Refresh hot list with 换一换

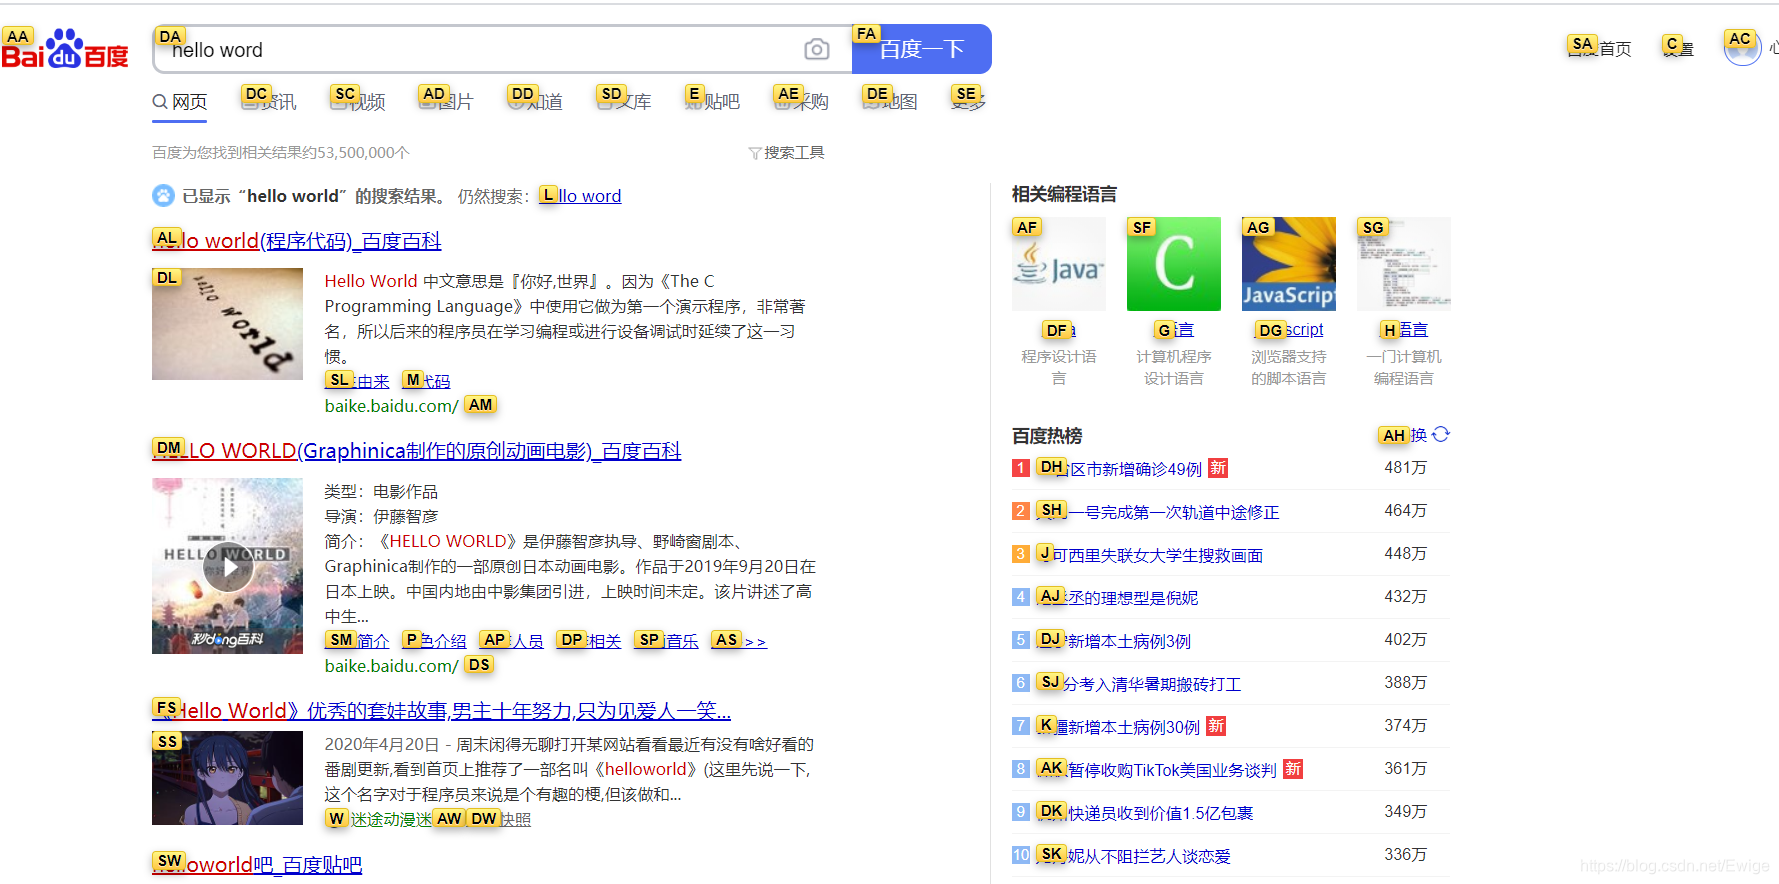1415,435
